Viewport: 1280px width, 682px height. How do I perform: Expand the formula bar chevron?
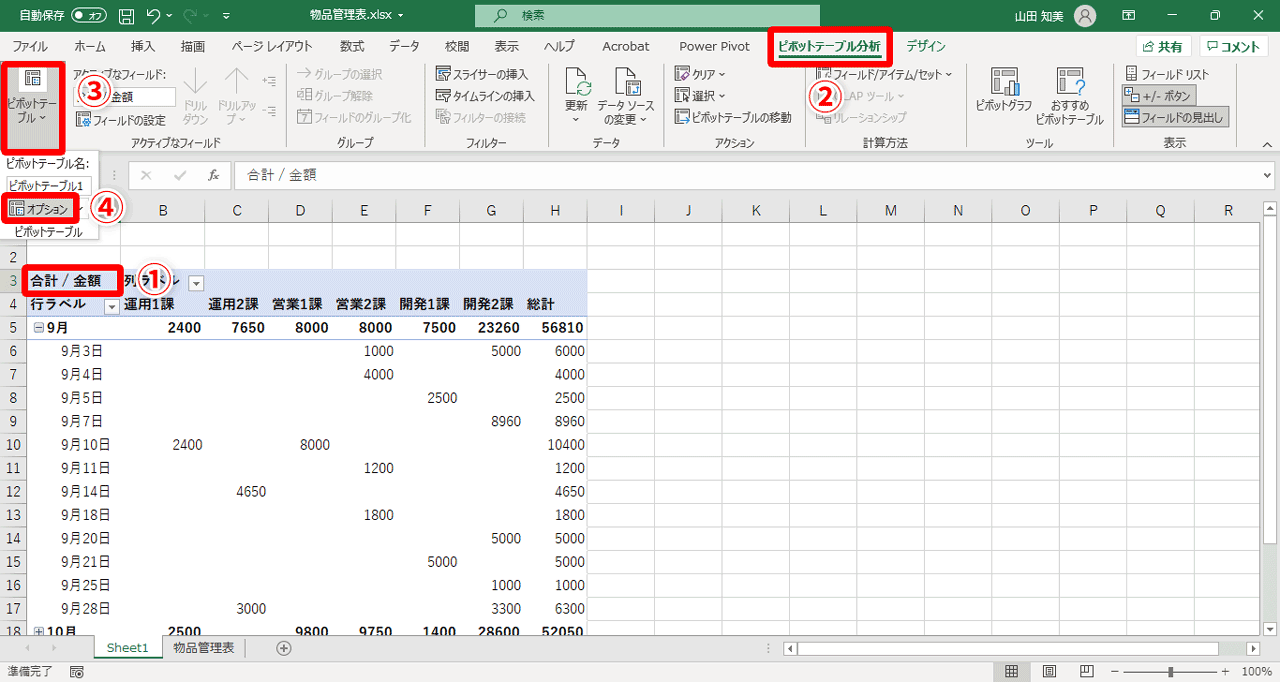click(x=1269, y=175)
